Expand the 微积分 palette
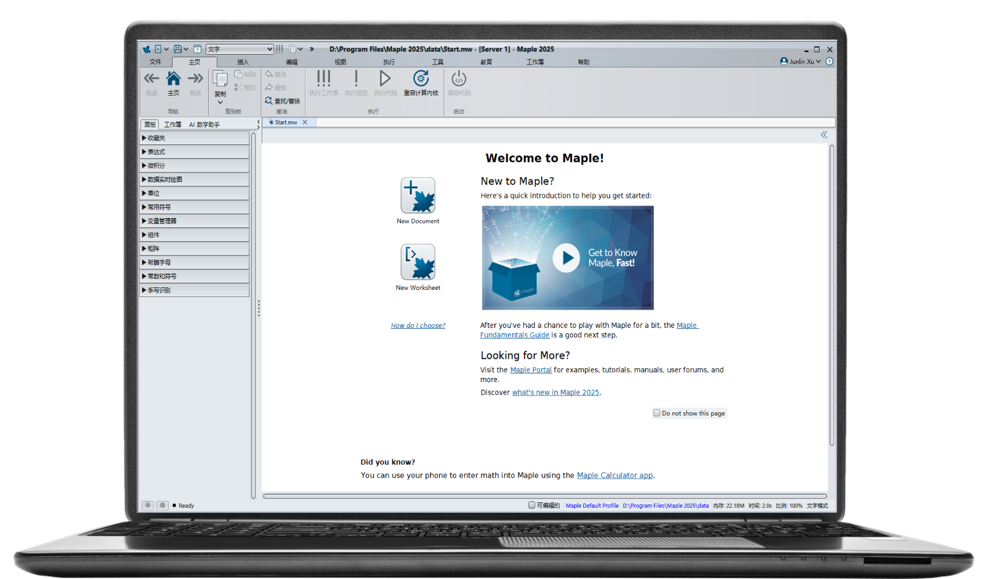The height and width of the screenshot is (579, 981). point(195,165)
